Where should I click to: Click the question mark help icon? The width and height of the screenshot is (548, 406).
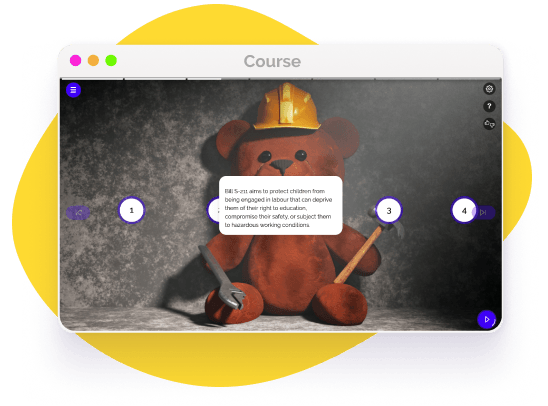[x=489, y=106]
